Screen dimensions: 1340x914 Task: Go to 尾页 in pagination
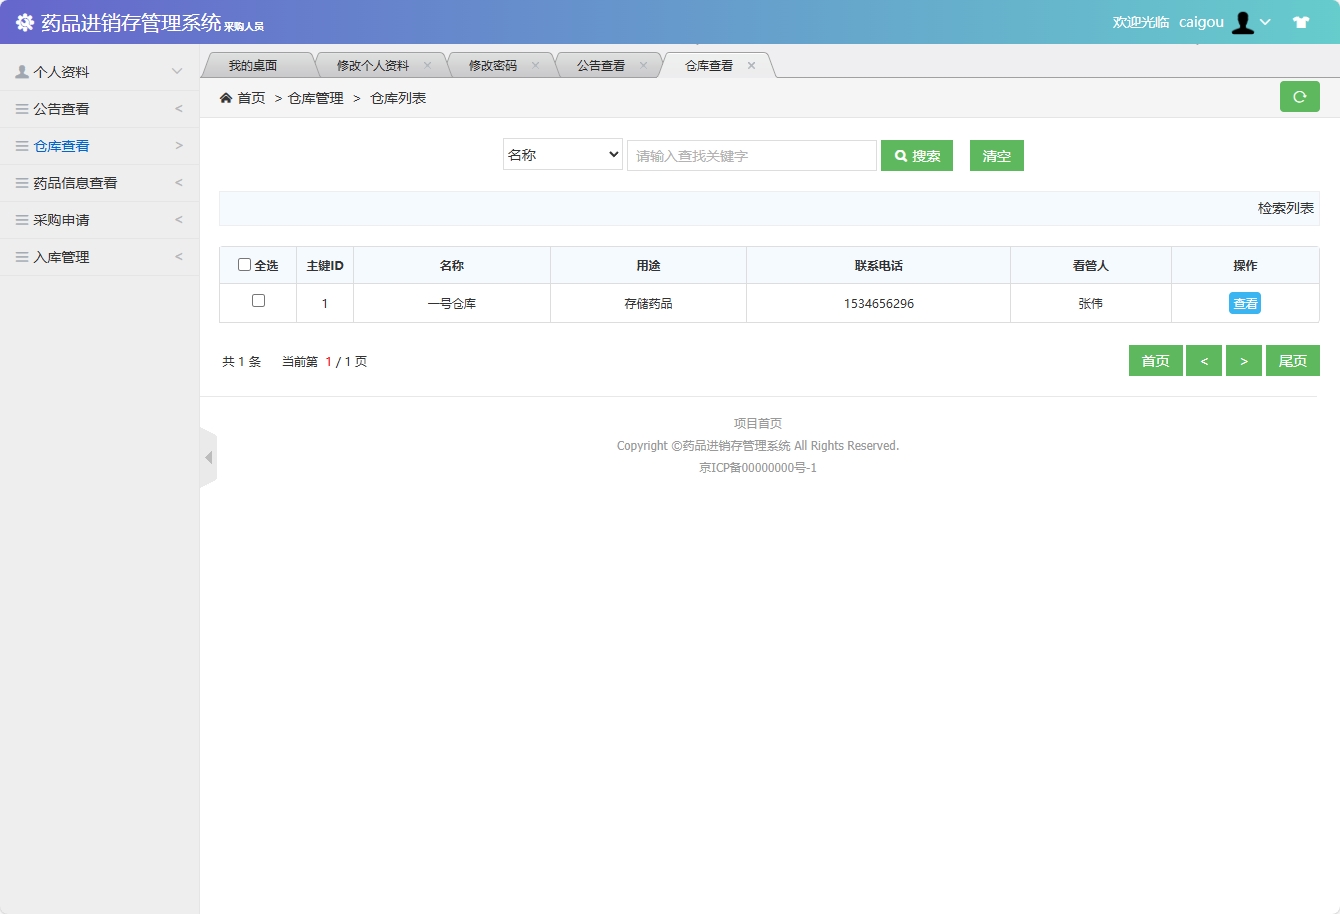(1292, 360)
